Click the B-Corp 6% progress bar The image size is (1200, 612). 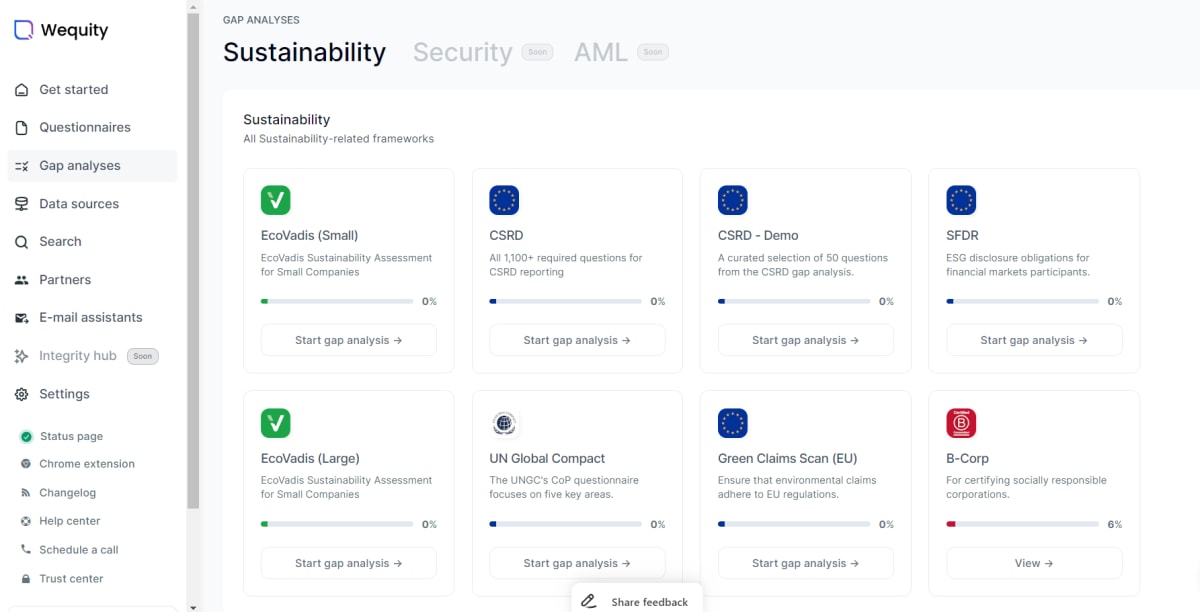[x=1022, y=524]
